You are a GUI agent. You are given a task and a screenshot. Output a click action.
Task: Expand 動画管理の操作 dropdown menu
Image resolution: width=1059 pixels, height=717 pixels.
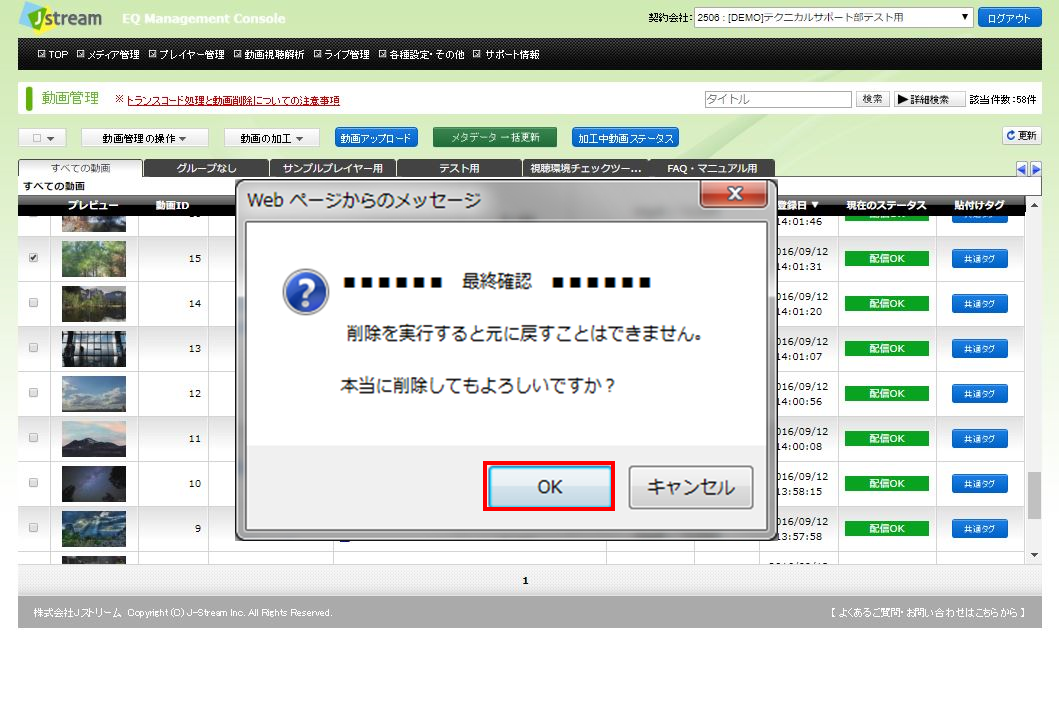[144, 138]
